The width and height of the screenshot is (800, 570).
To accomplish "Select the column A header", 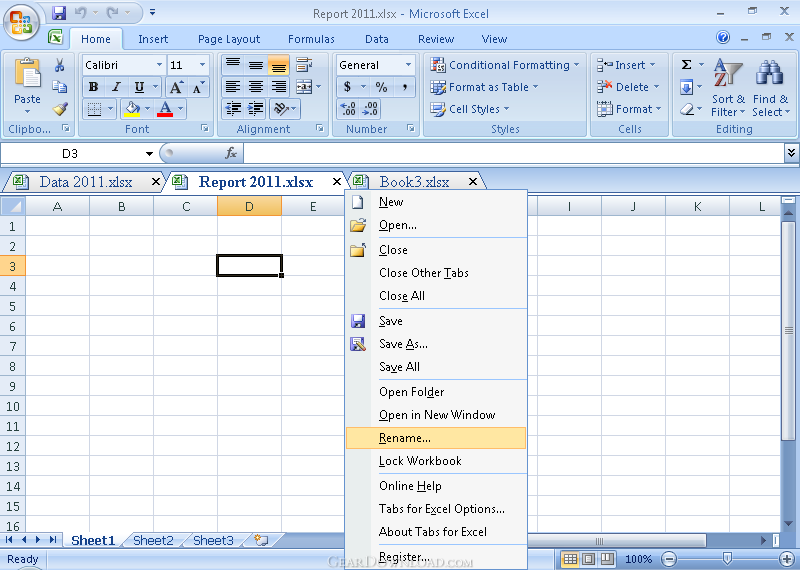I will tap(58, 207).
